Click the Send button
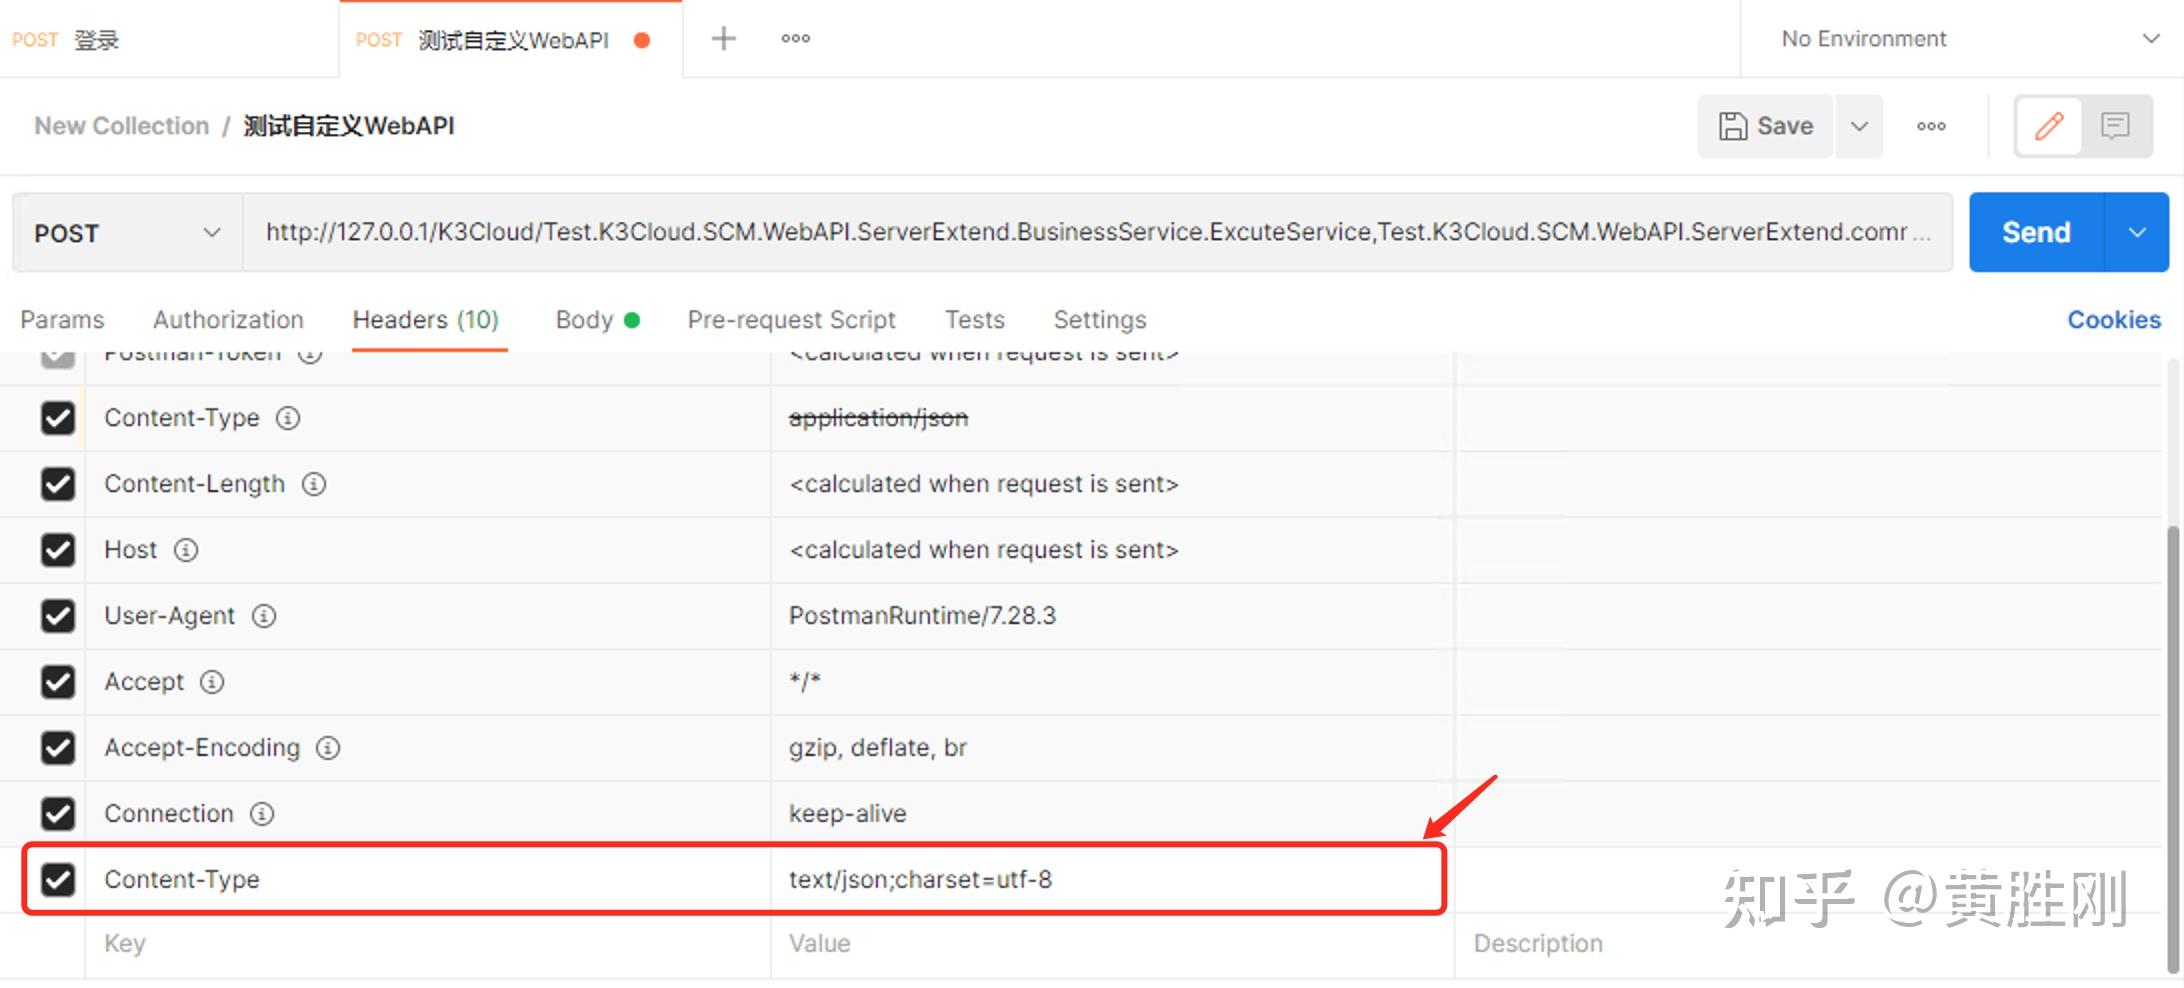The image size is (2184, 988). [x=2037, y=232]
